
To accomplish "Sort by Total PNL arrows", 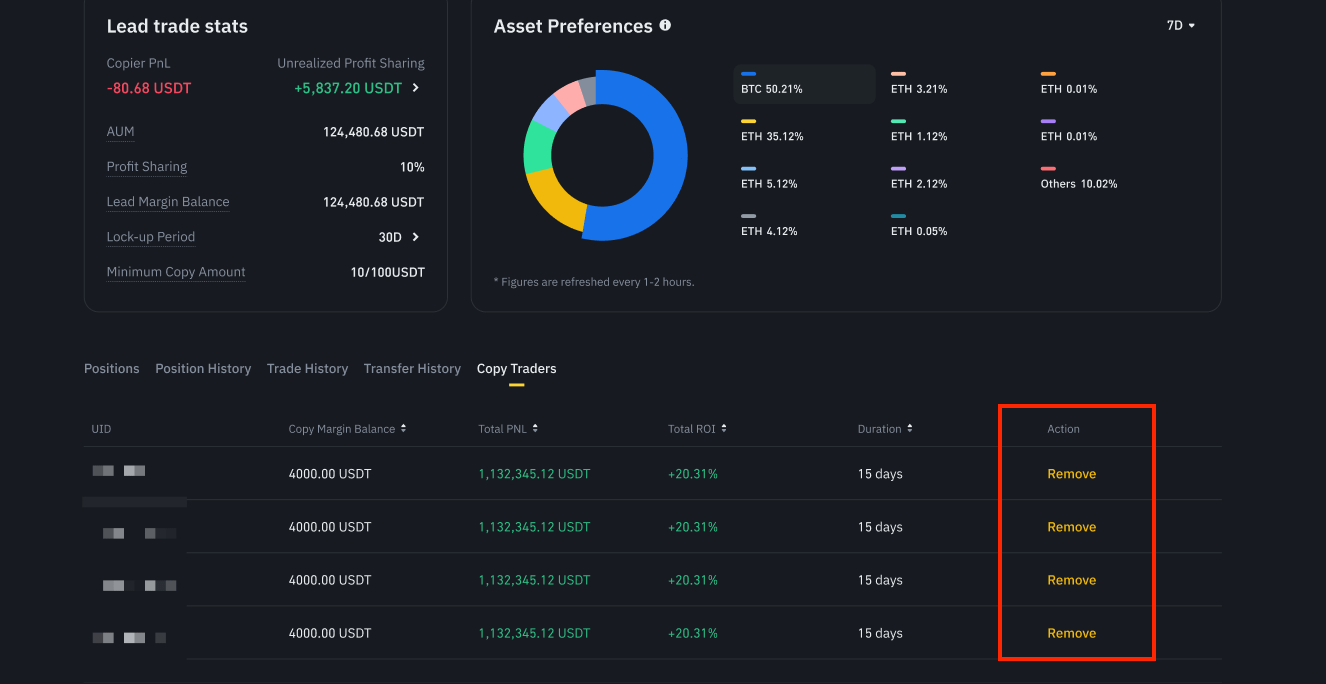I will tap(535, 429).
